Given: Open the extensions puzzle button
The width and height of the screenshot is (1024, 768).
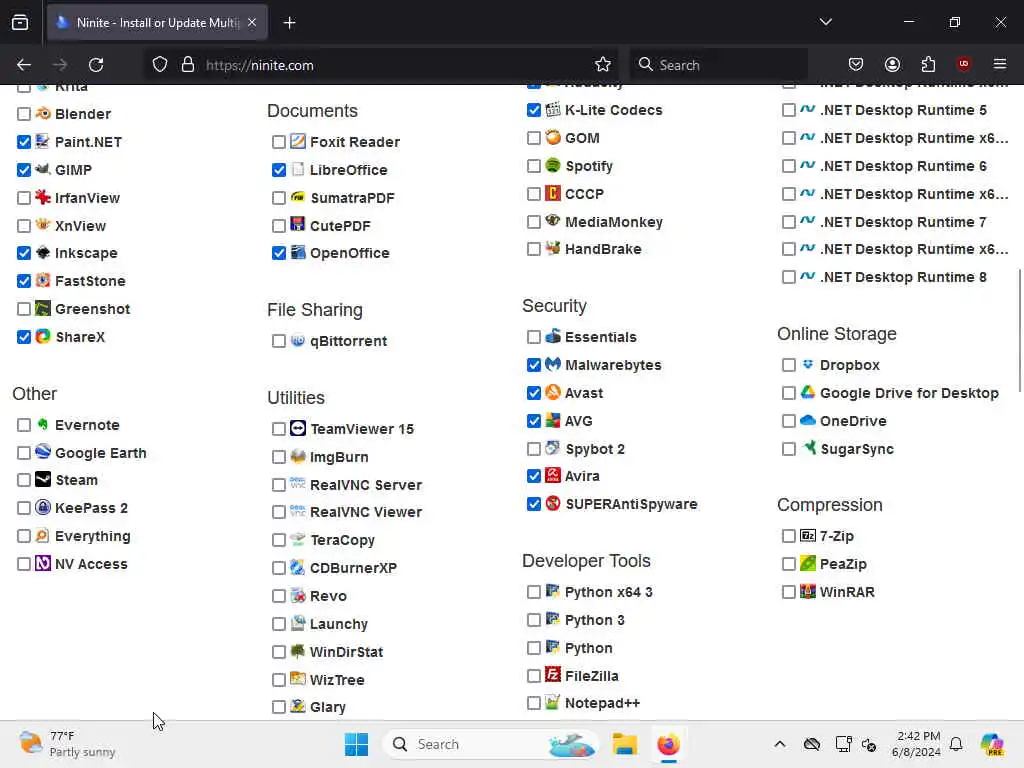Looking at the screenshot, I should tap(928, 64).
